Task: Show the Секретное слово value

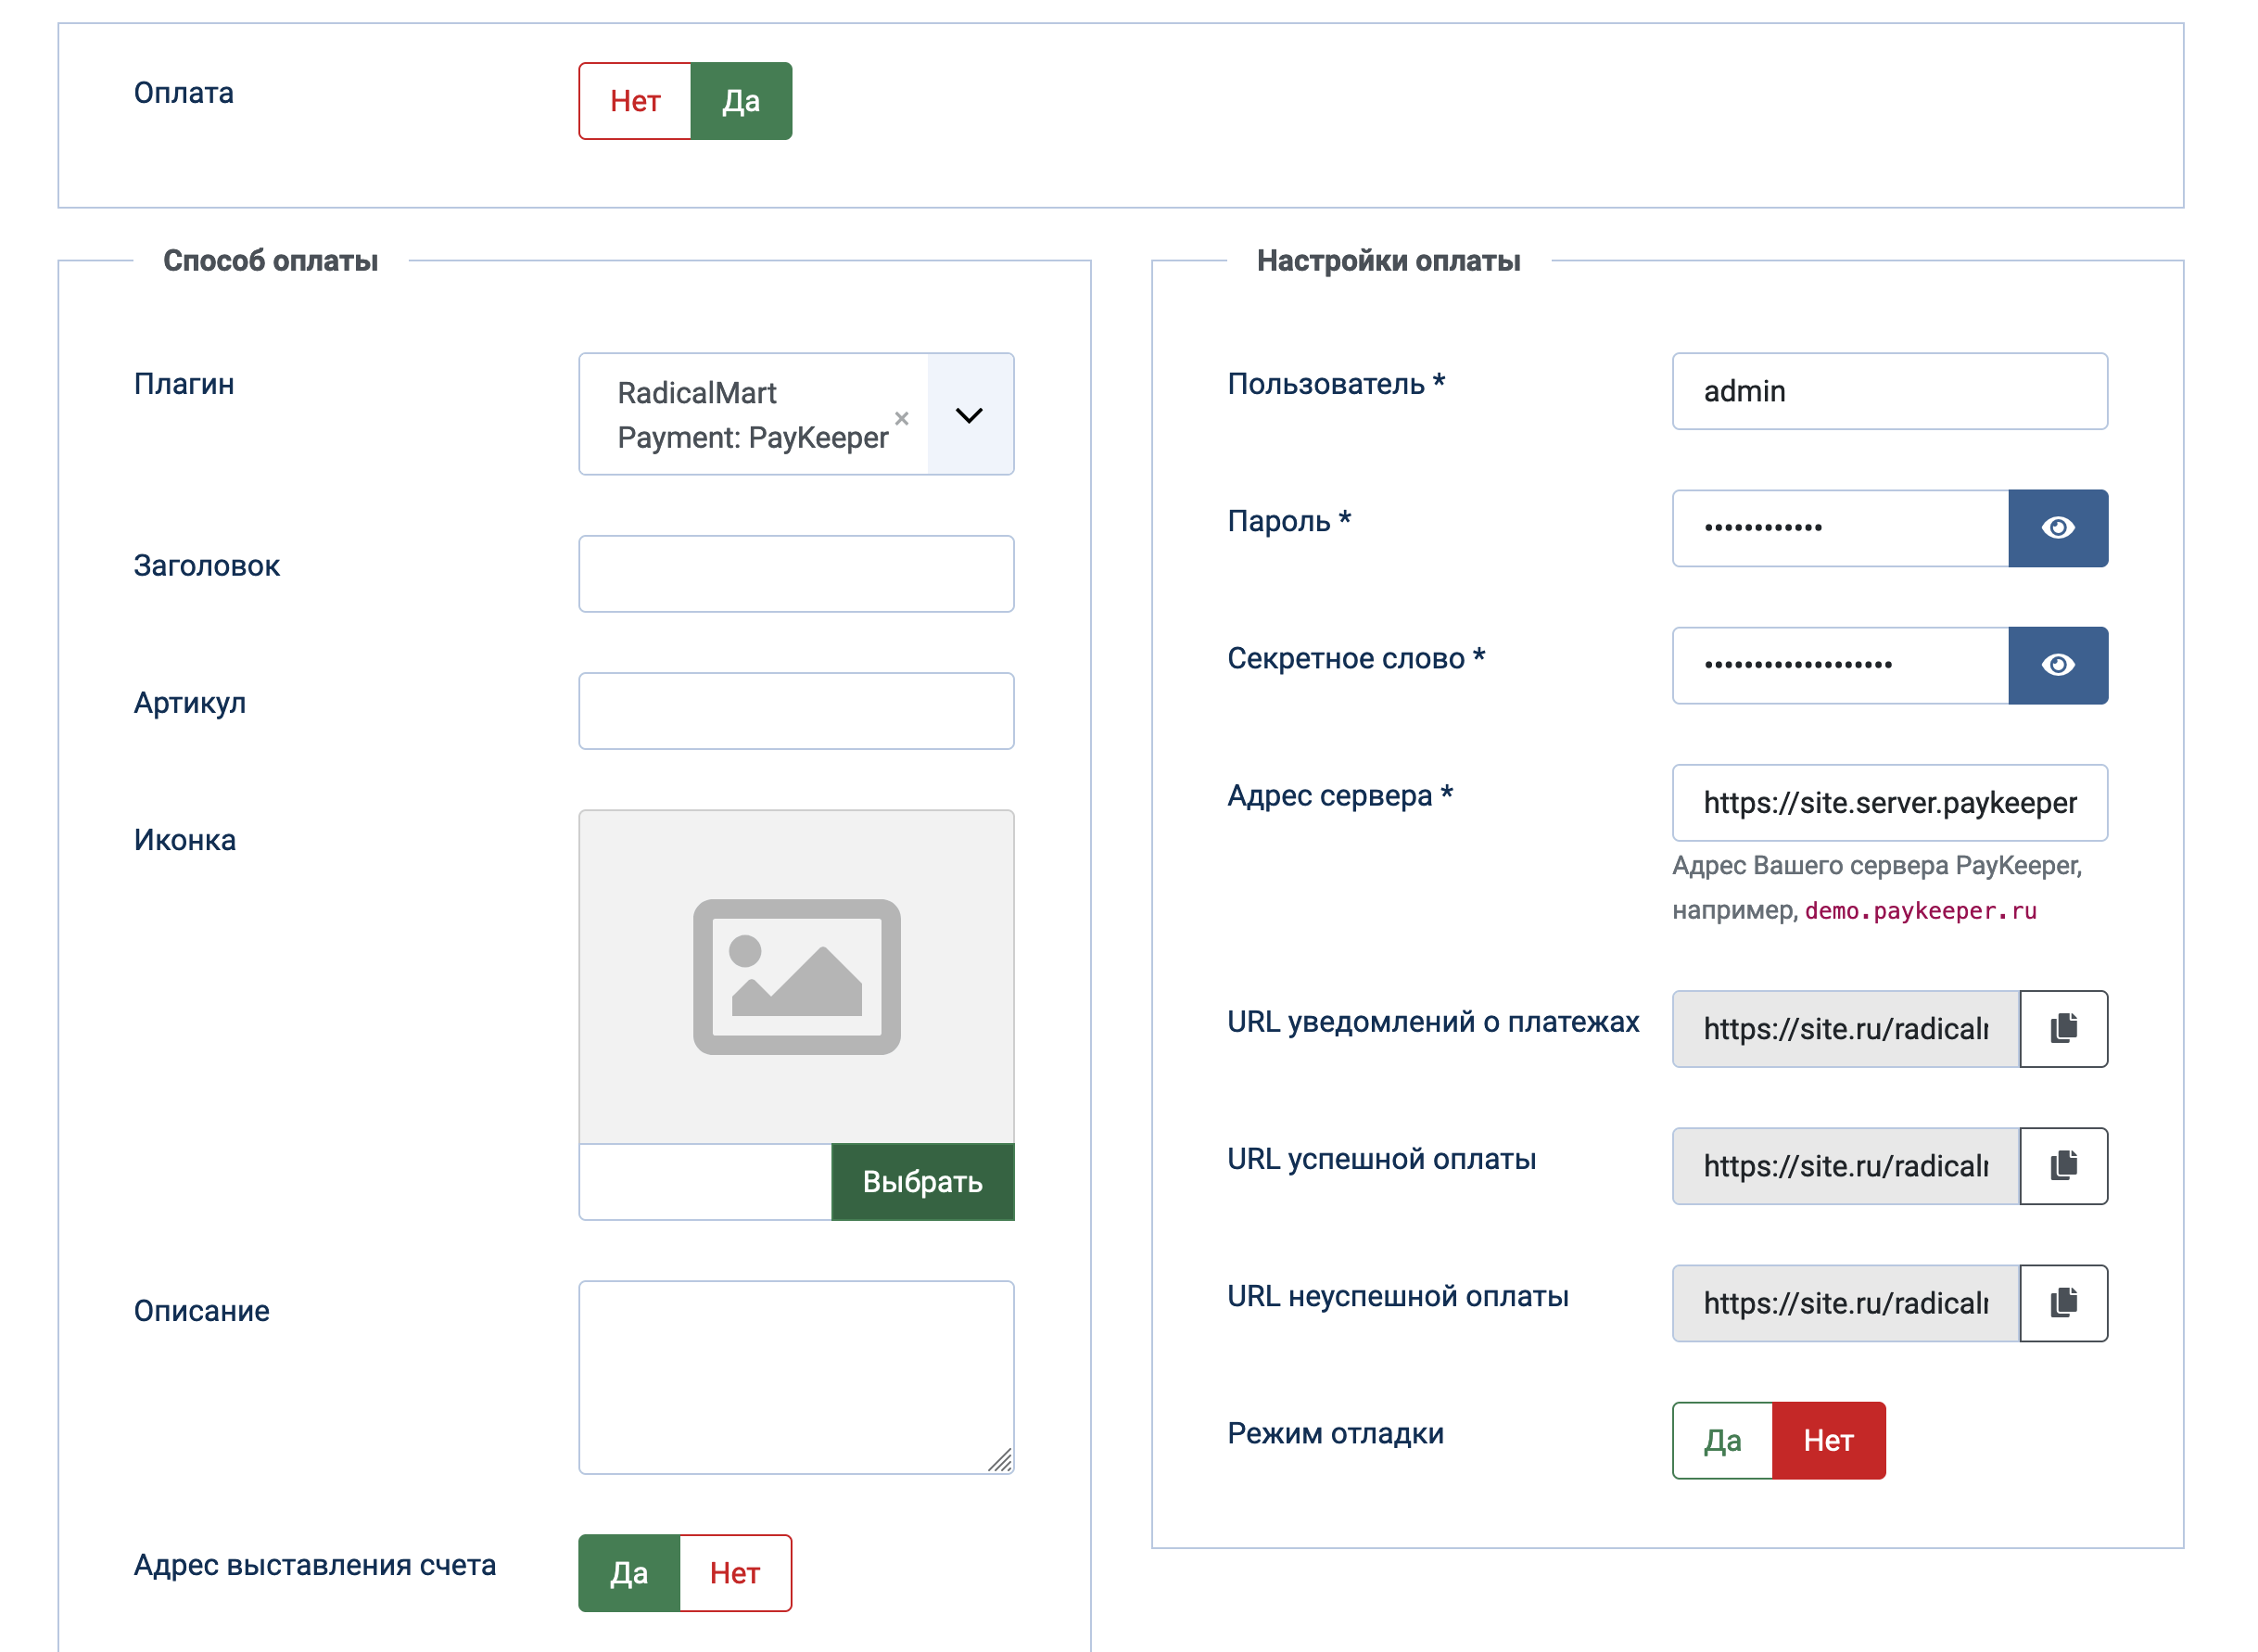Action: 2057,665
